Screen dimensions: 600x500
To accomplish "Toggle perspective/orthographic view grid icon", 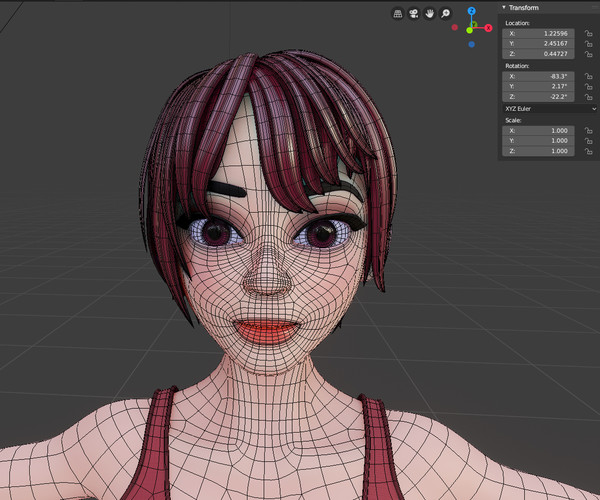I will pos(398,14).
